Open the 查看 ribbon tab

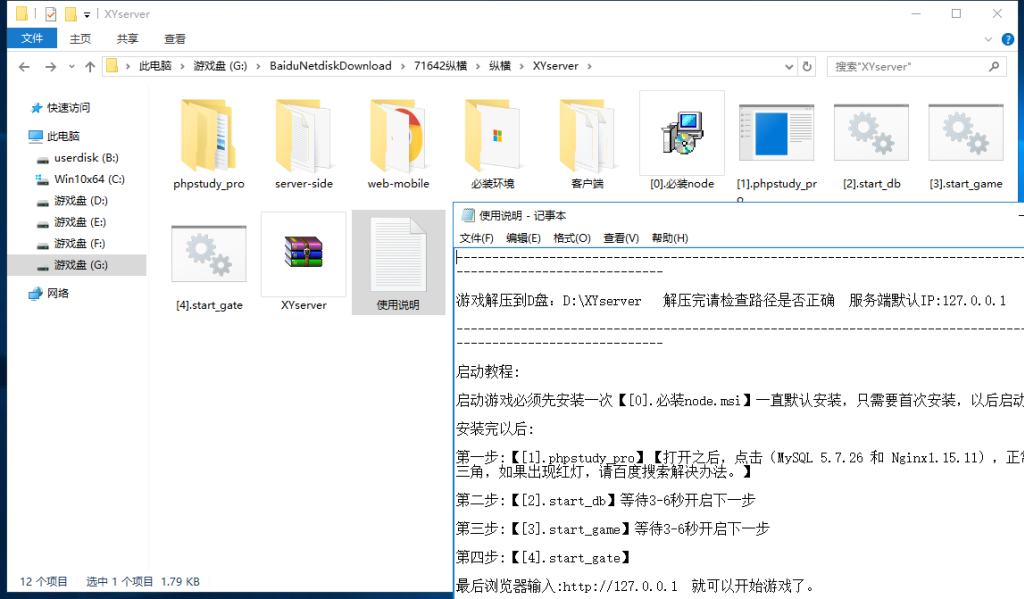pos(174,39)
